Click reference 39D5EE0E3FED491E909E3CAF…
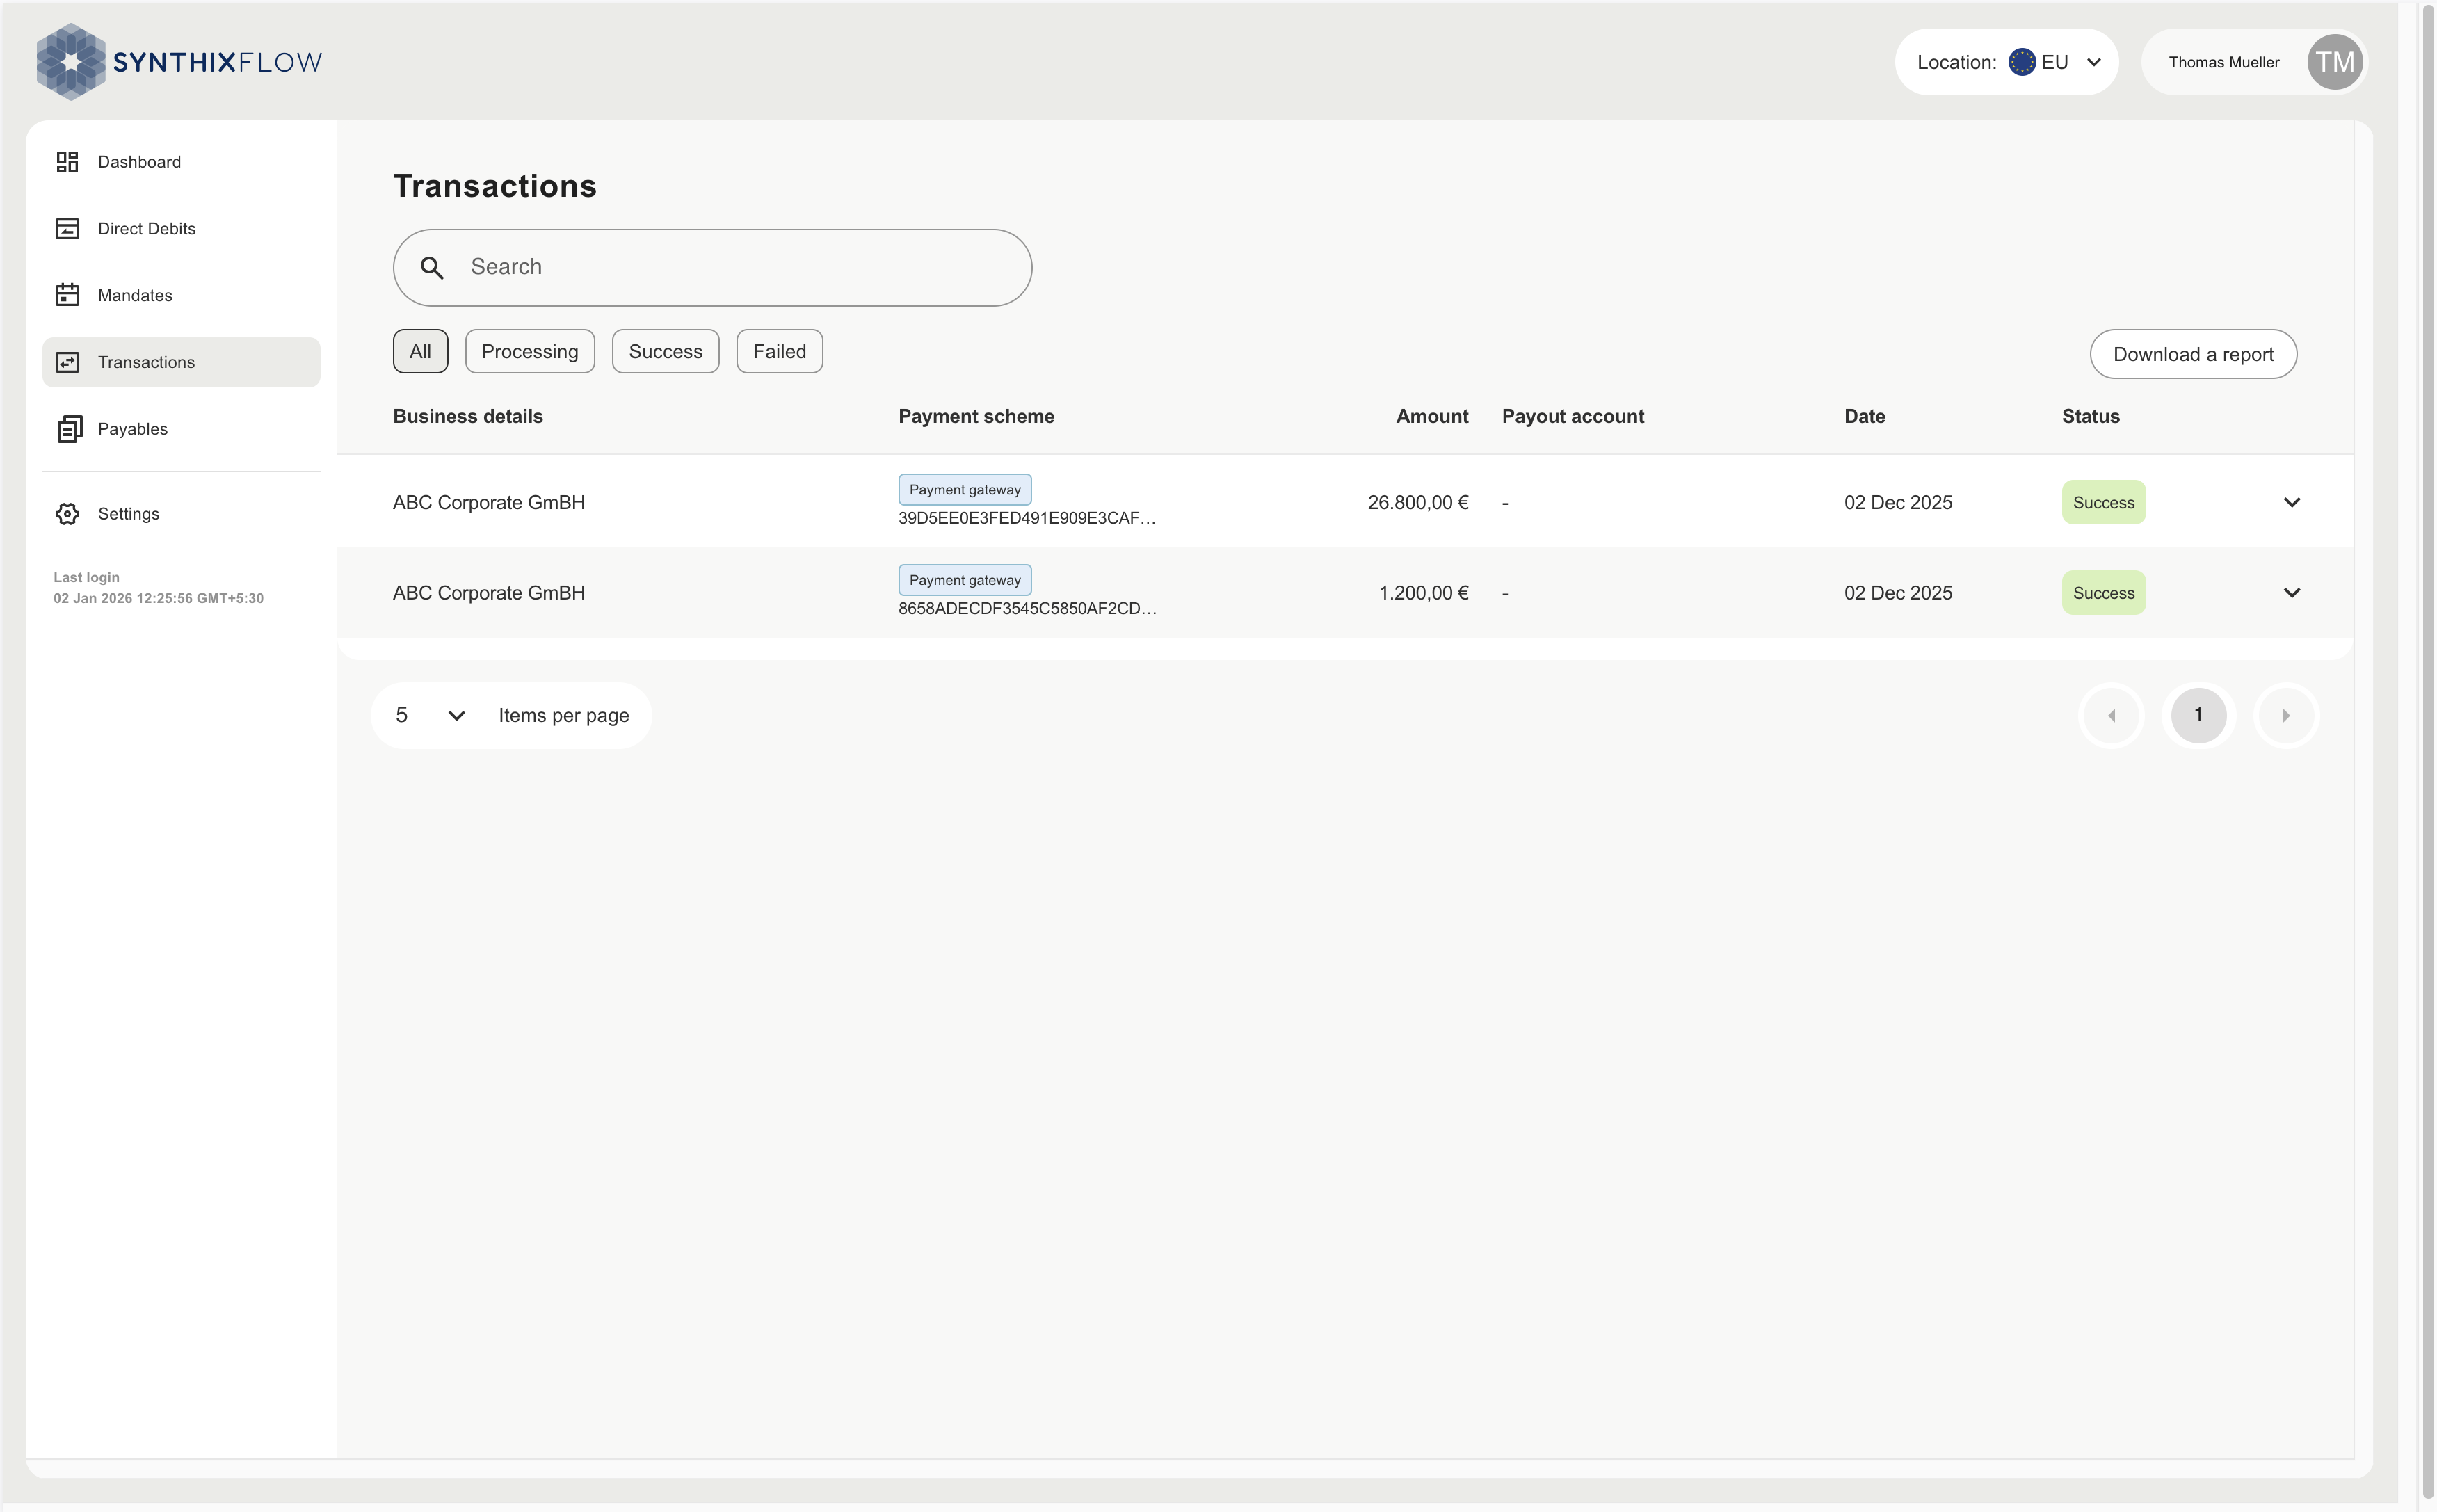This screenshot has height=1512, width=2437. 1026,518
